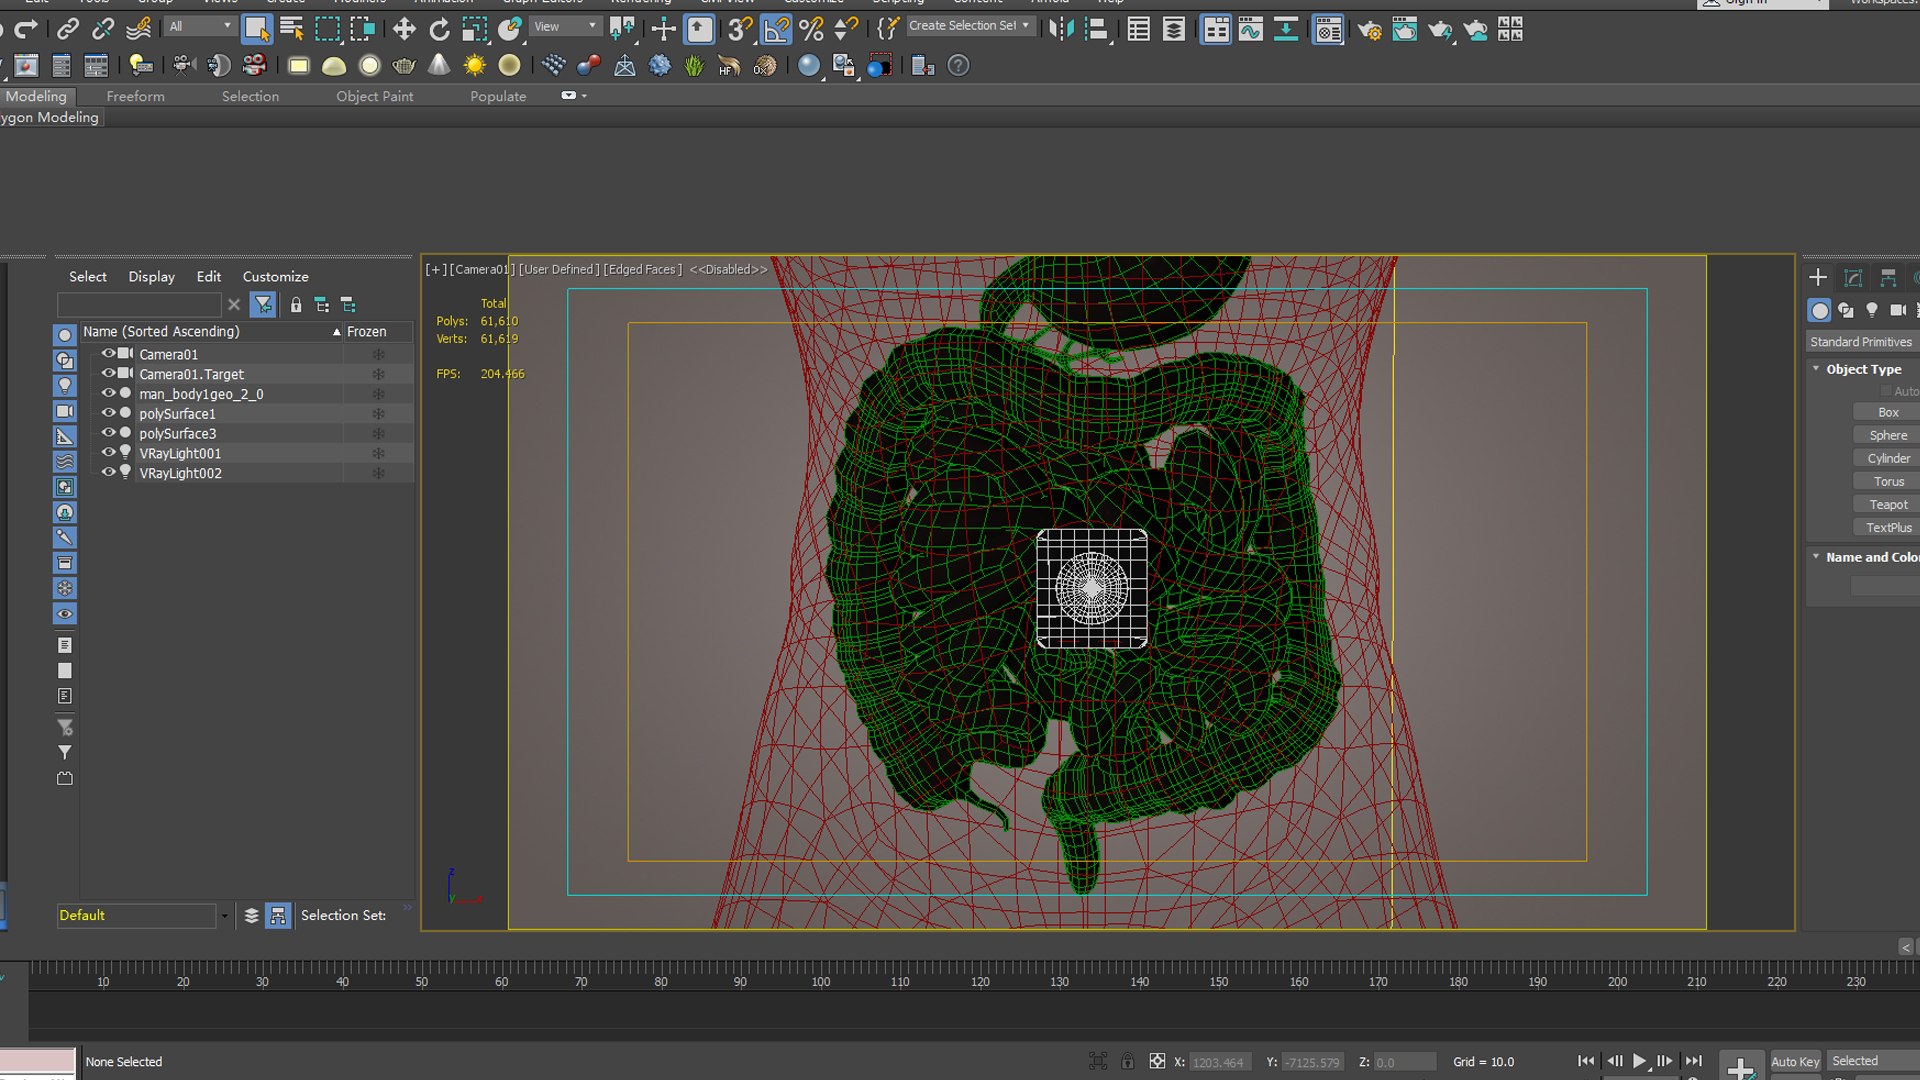Click the V-Ray sun light icon
Image resolution: width=1920 pixels, height=1080 pixels.
tap(474, 66)
